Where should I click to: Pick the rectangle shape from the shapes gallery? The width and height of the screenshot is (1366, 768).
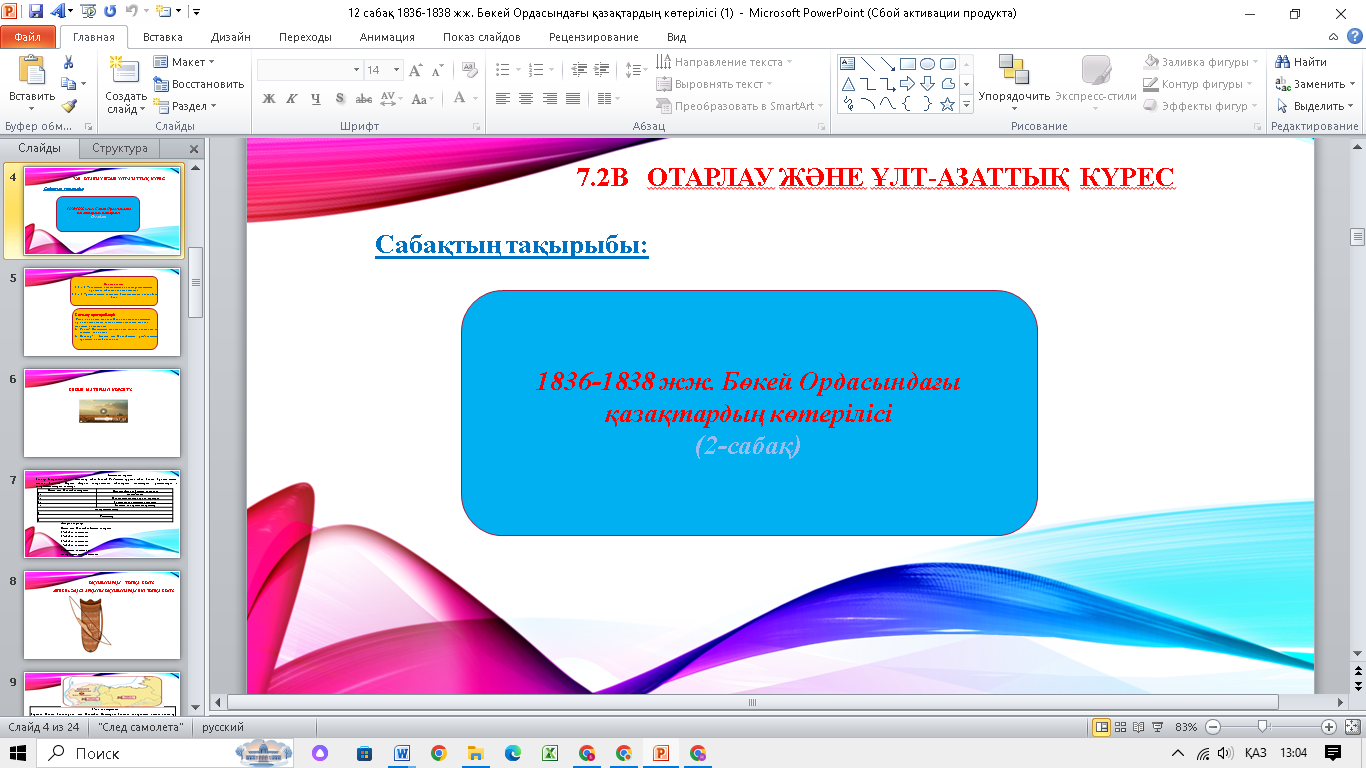908,64
